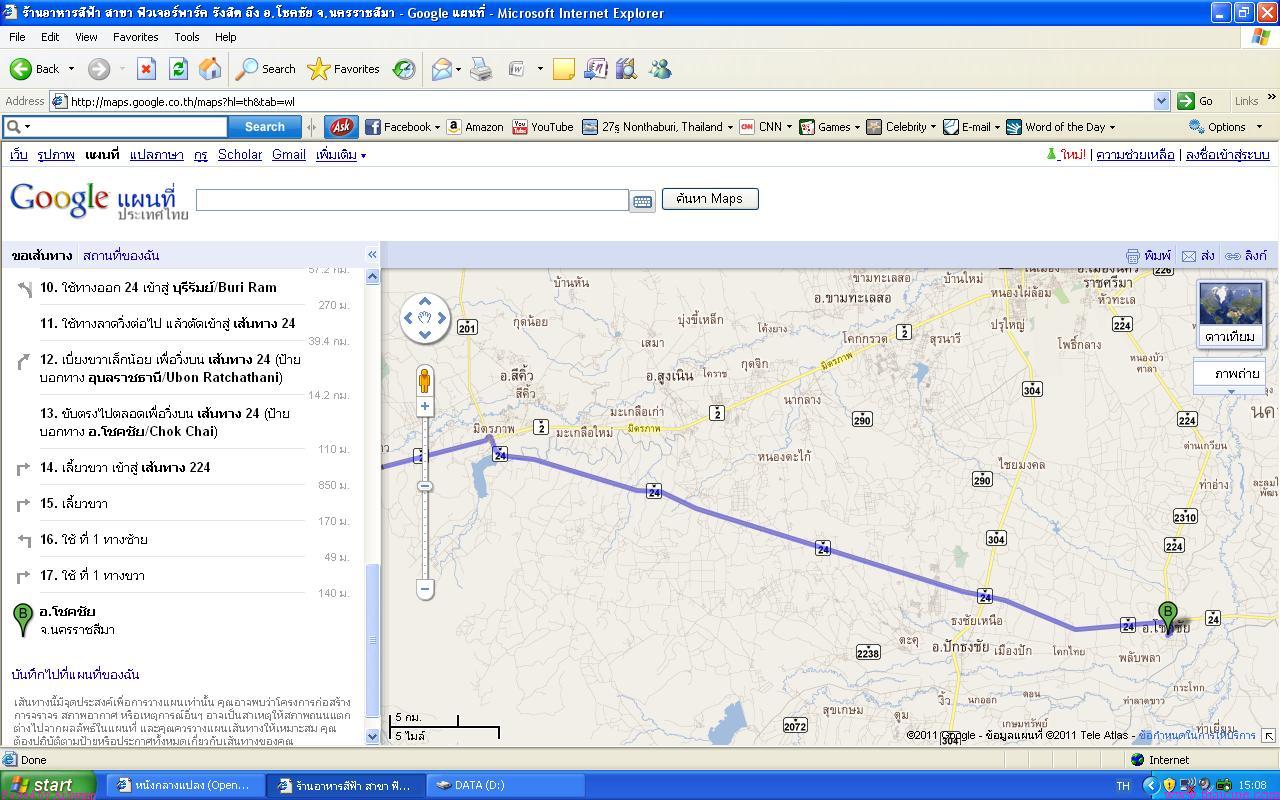
Task: Open the View menu
Action: (86, 37)
